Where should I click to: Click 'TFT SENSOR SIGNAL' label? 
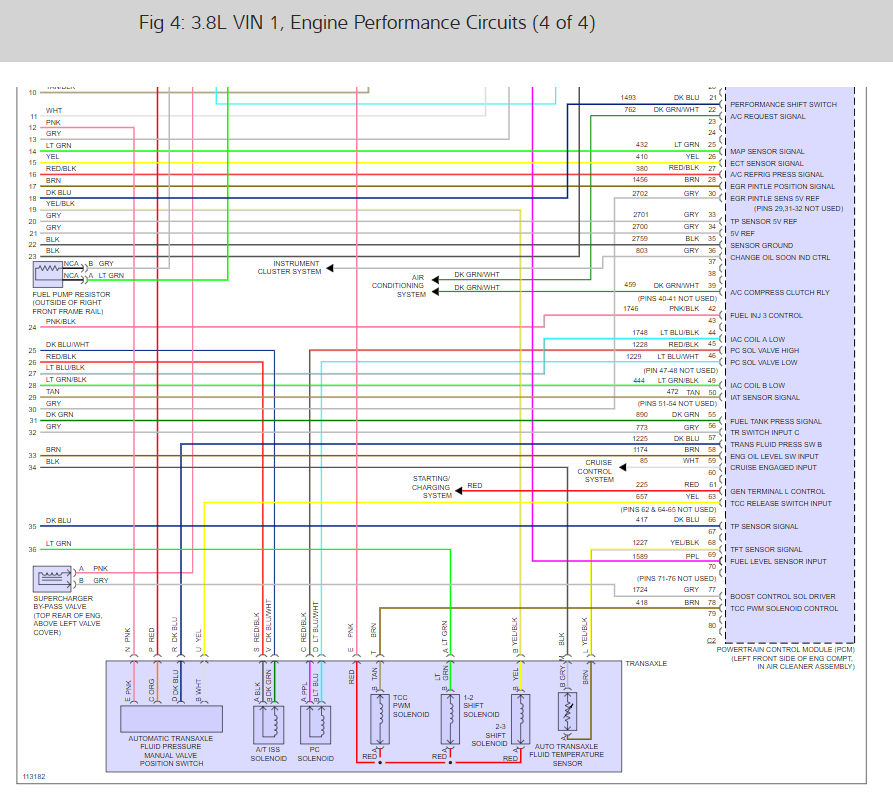(x=766, y=549)
